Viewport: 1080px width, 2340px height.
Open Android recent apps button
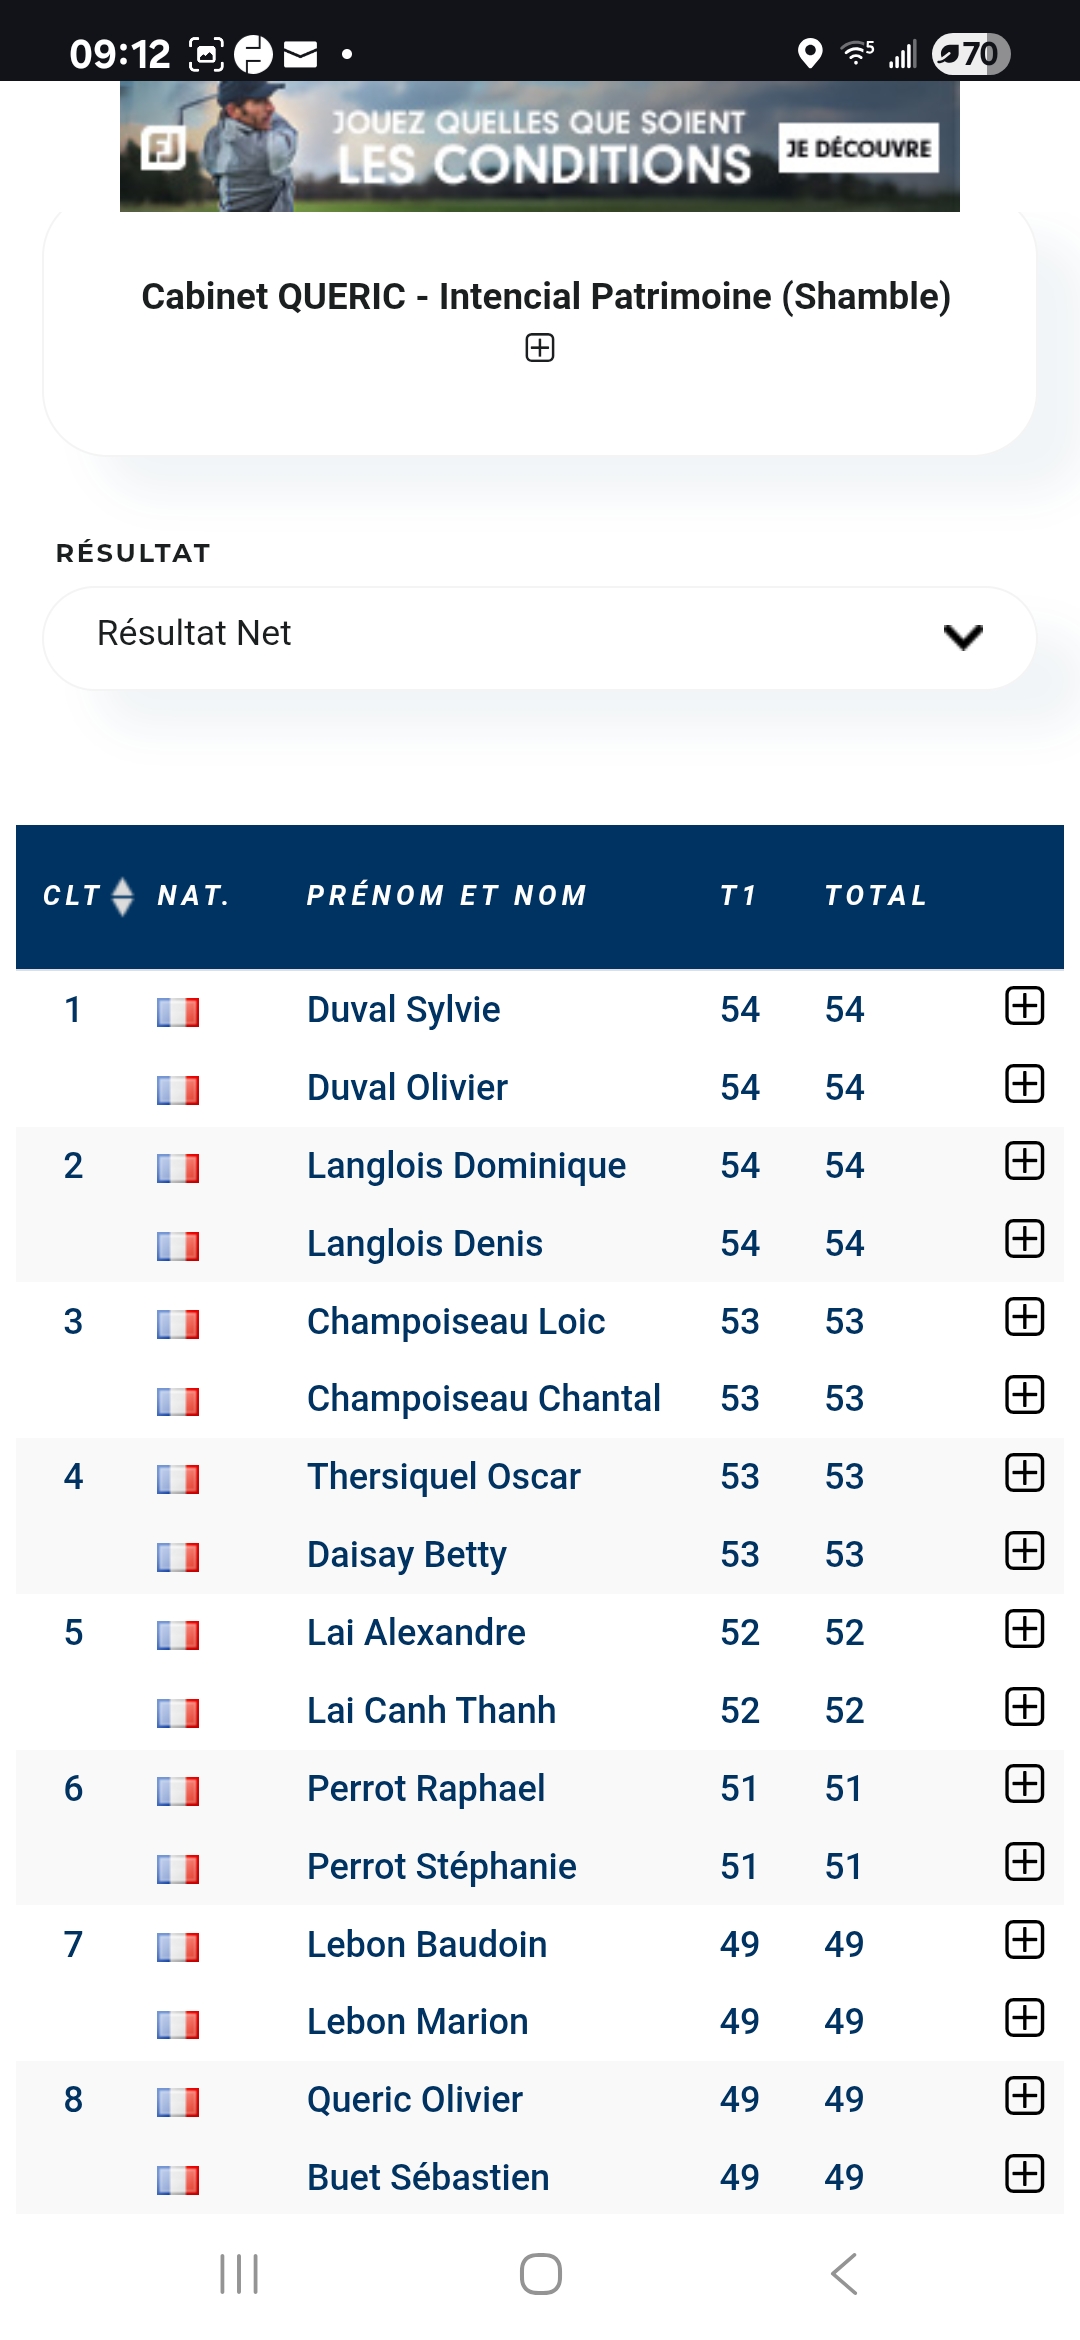click(x=239, y=2274)
